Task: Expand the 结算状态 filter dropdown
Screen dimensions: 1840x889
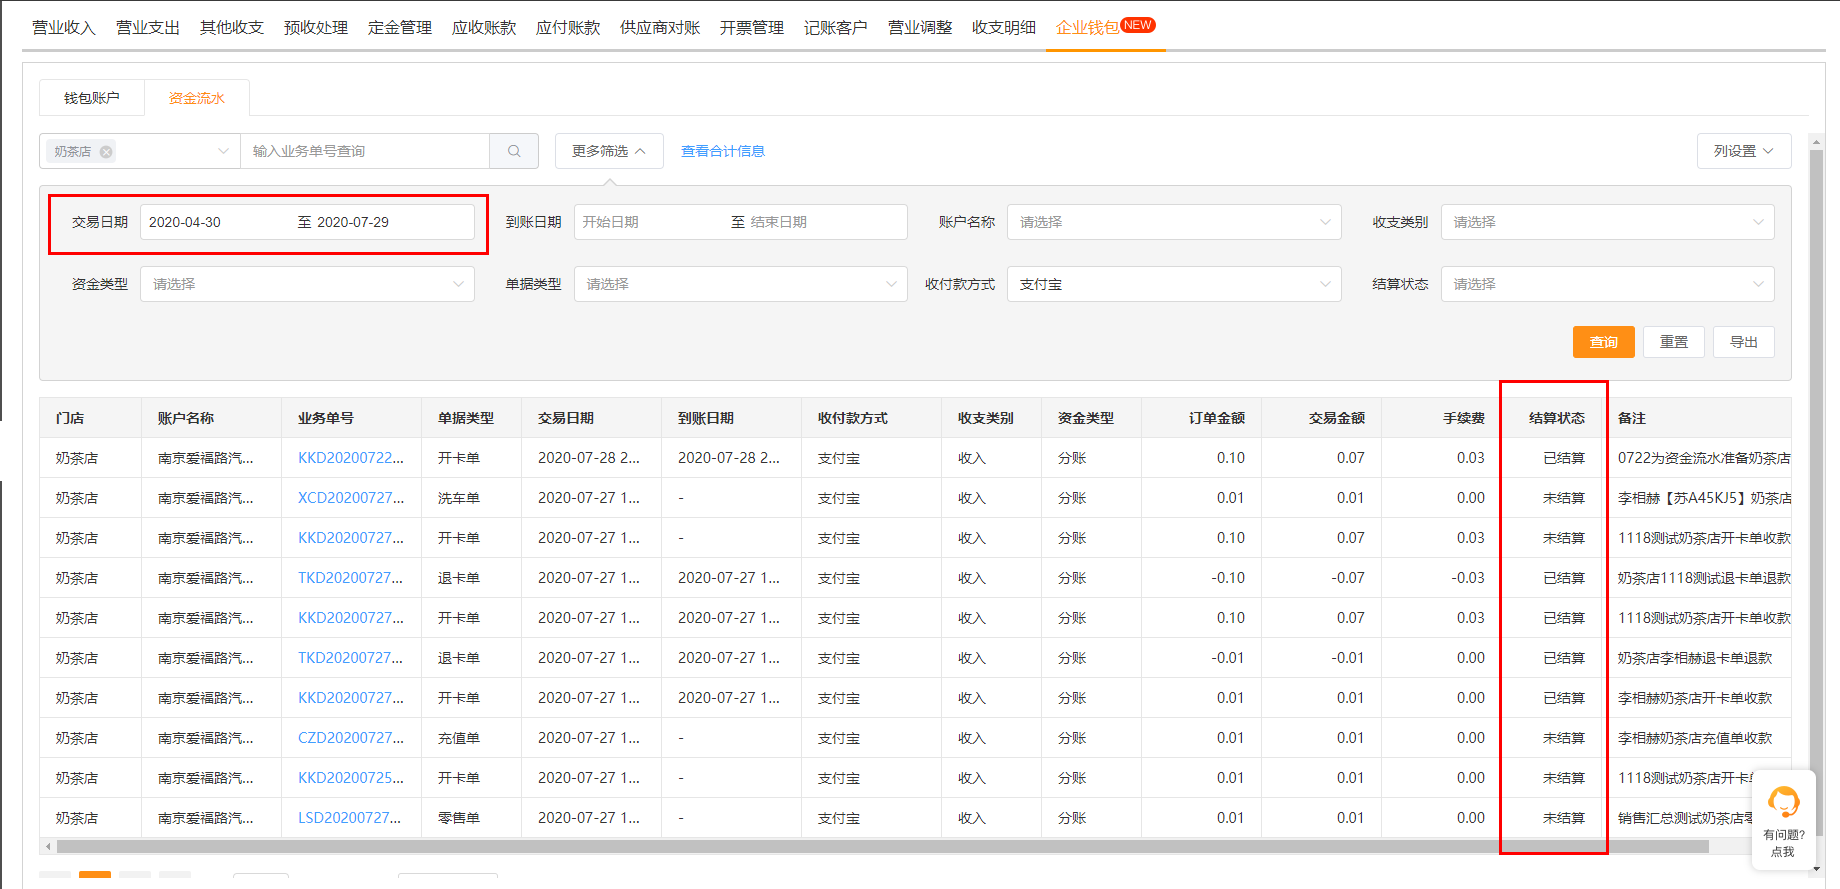Action: [1607, 284]
